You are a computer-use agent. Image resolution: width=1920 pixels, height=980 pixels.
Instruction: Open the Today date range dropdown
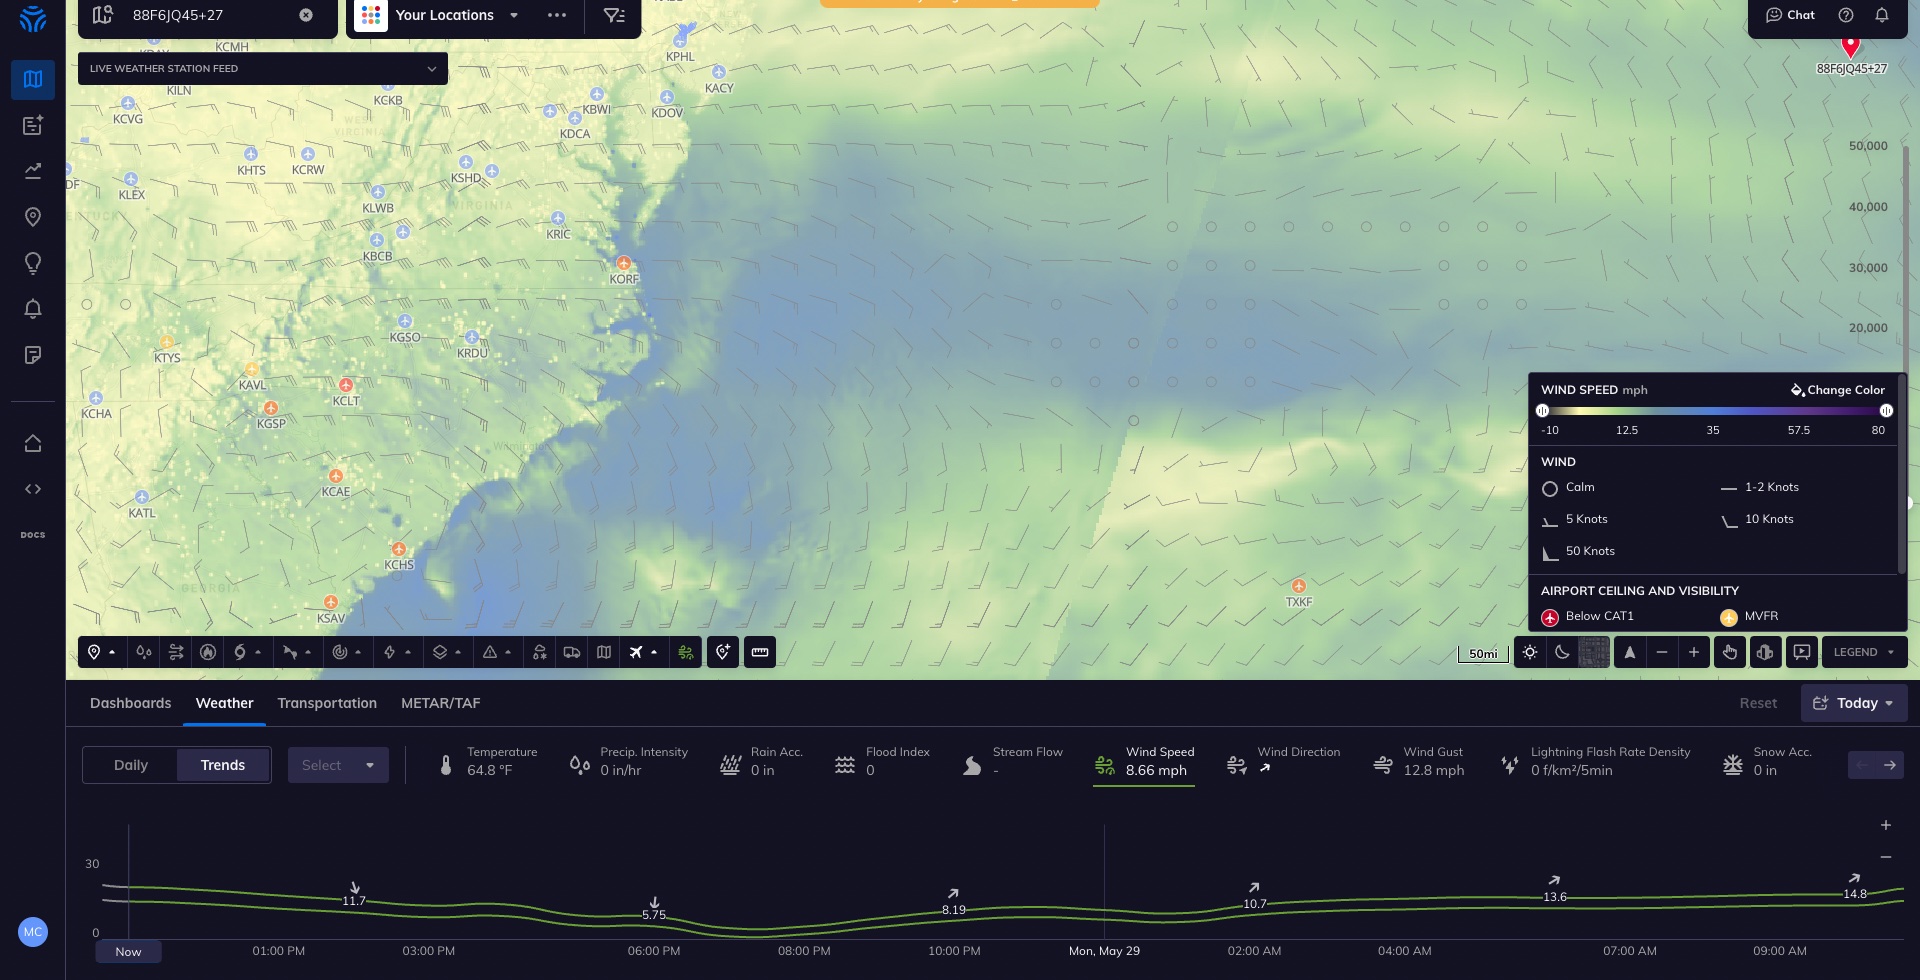pos(1854,704)
